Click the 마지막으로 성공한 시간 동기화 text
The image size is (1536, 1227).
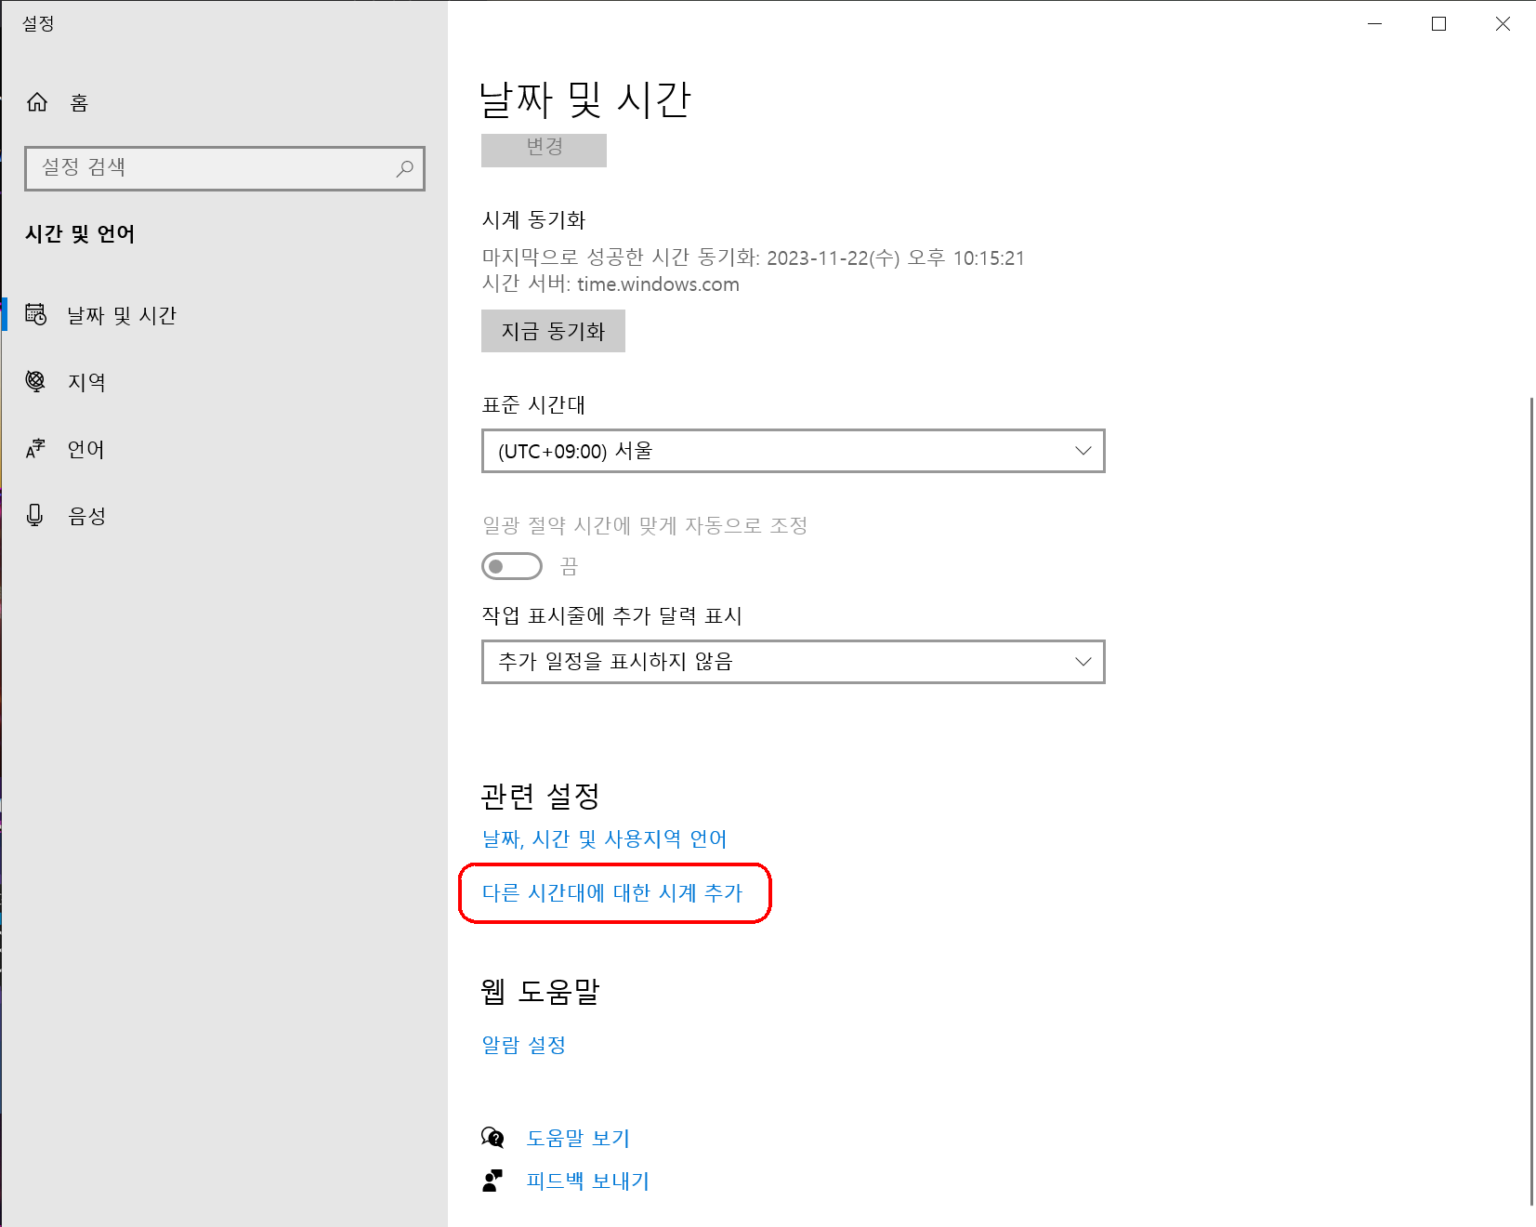click(x=753, y=258)
